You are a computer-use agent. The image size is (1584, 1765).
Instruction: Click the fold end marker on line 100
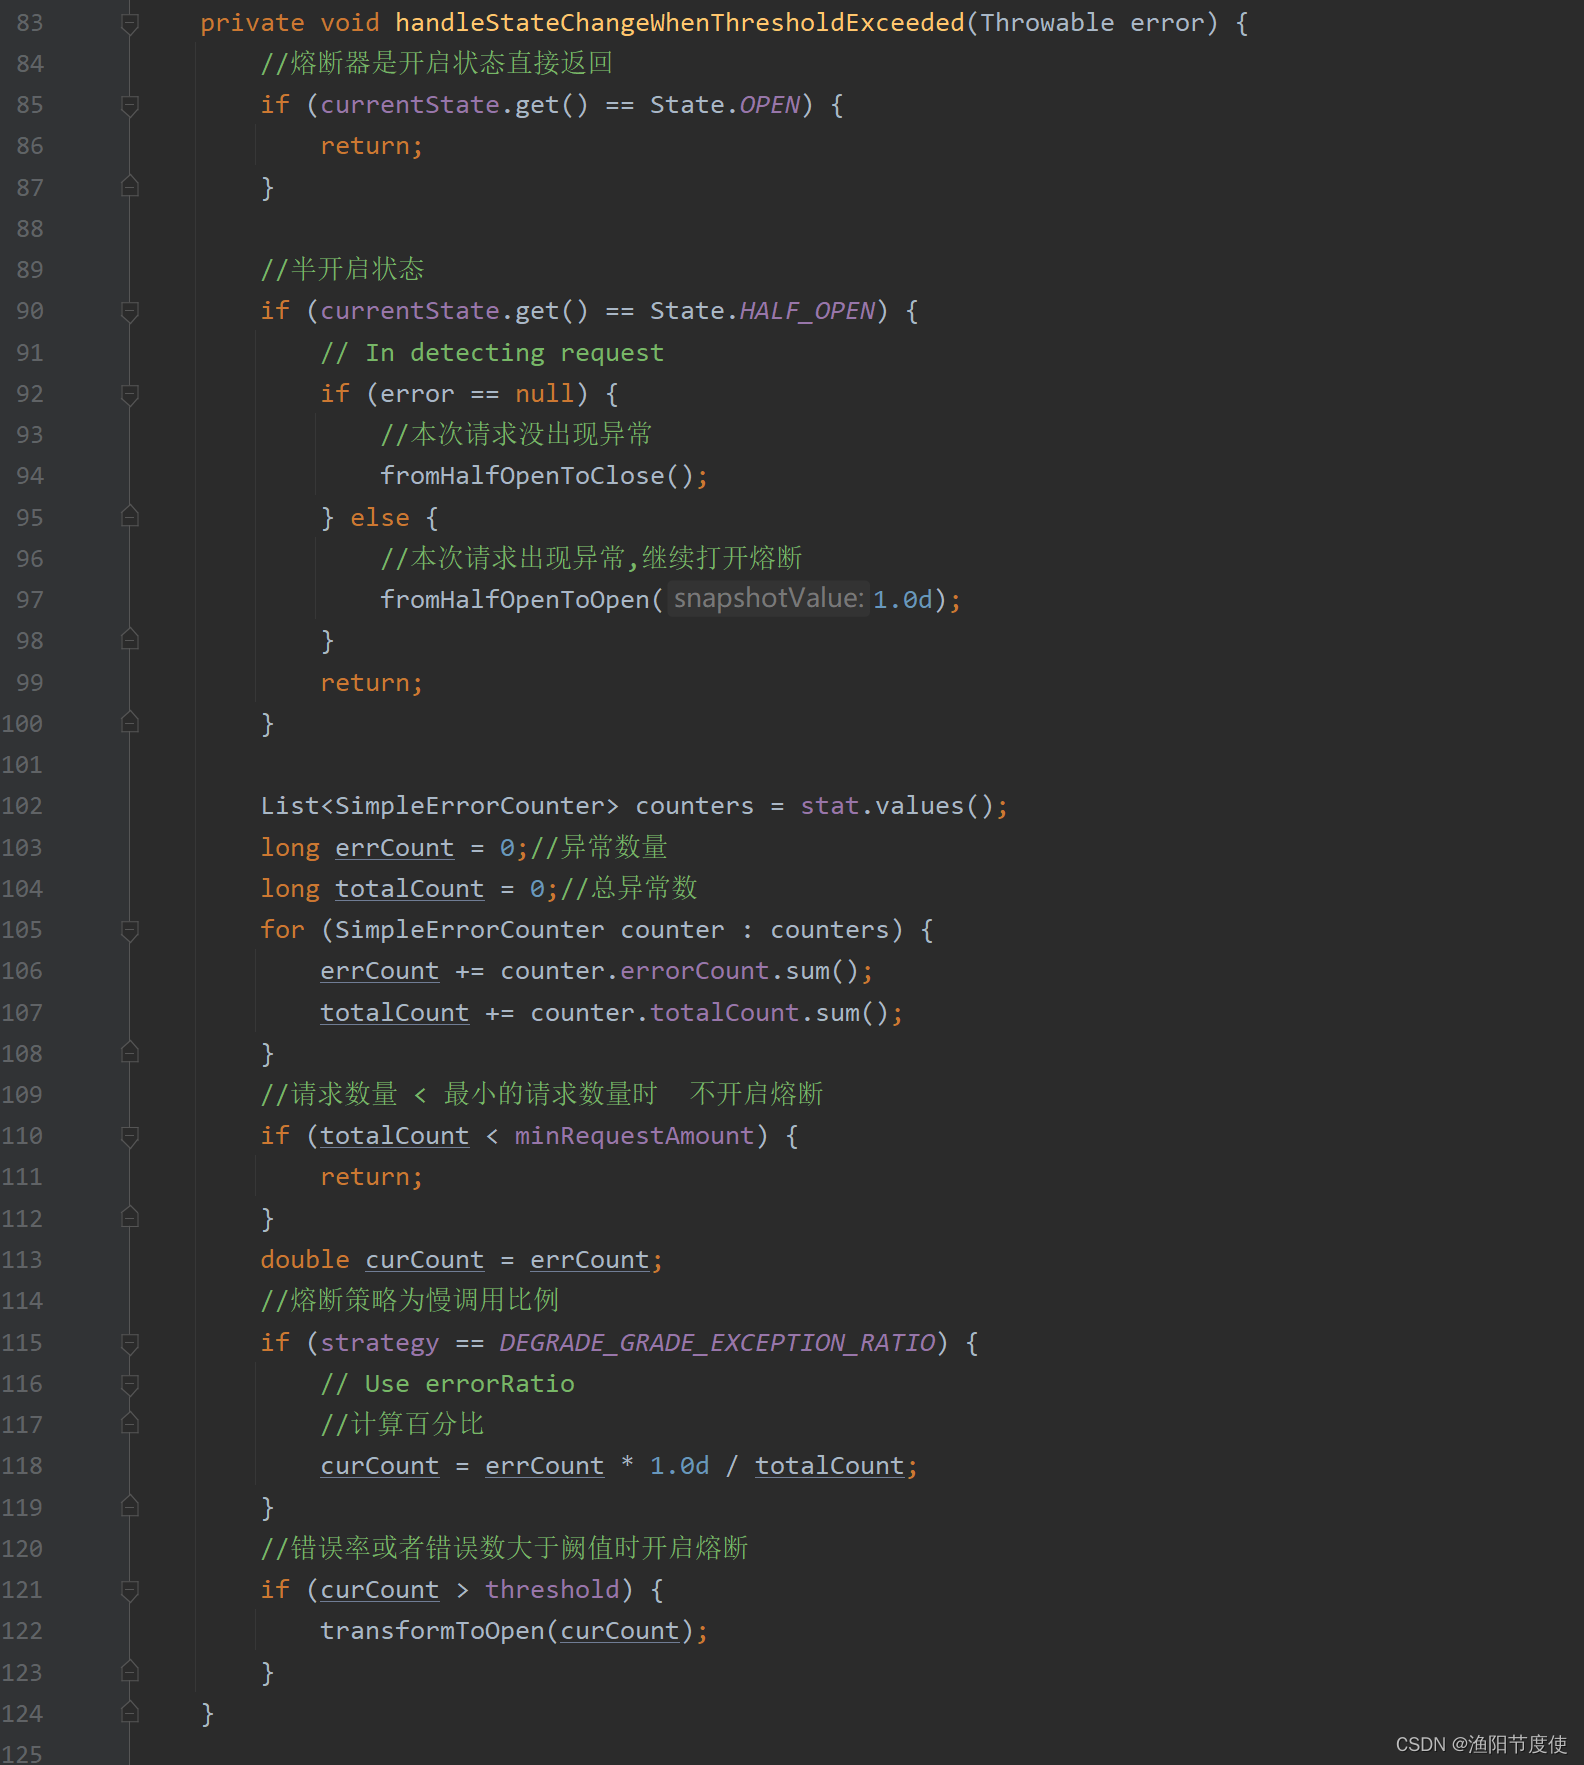coord(130,723)
